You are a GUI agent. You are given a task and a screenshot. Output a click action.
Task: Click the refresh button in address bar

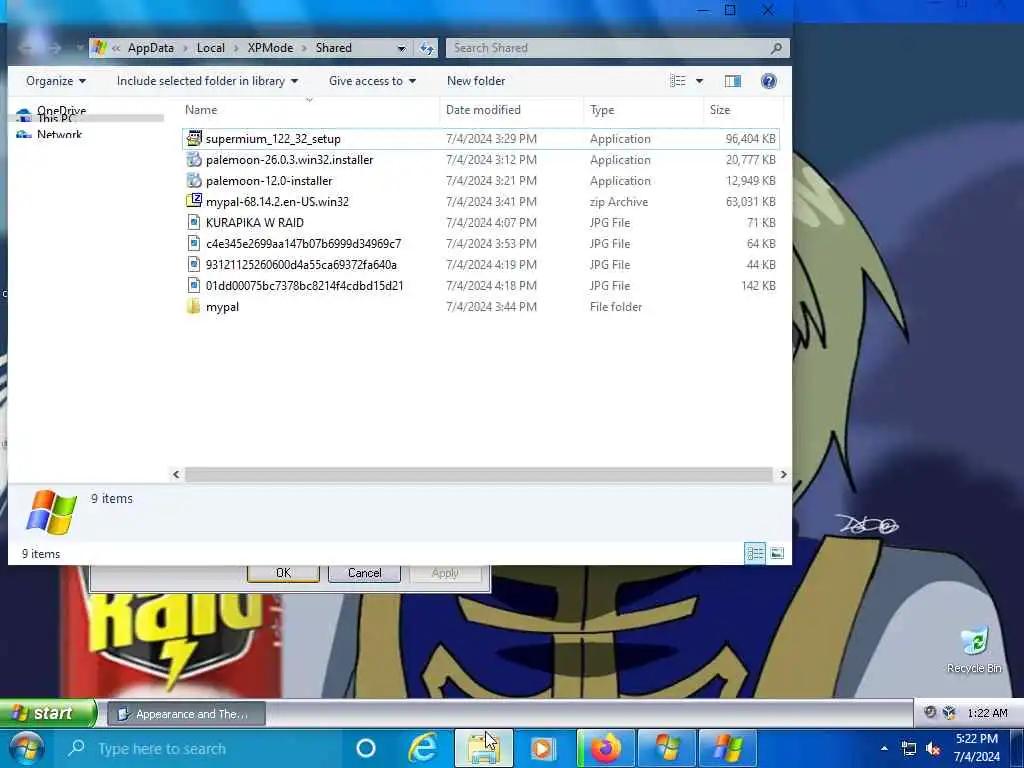(x=426, y=48)
